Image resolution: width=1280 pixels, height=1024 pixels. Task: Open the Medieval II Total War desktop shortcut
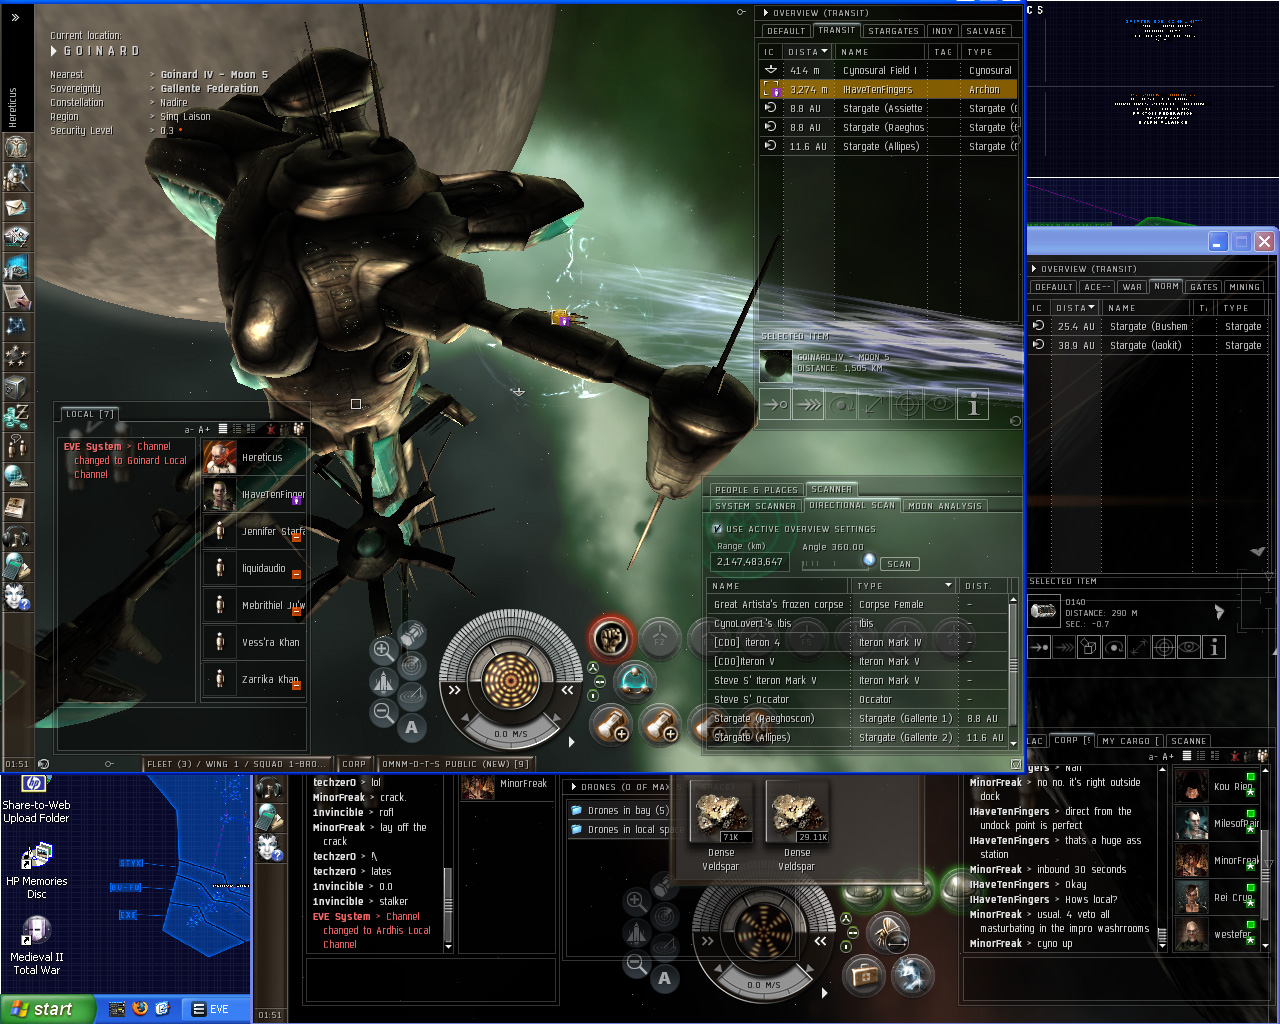click(x=37, y=945)
